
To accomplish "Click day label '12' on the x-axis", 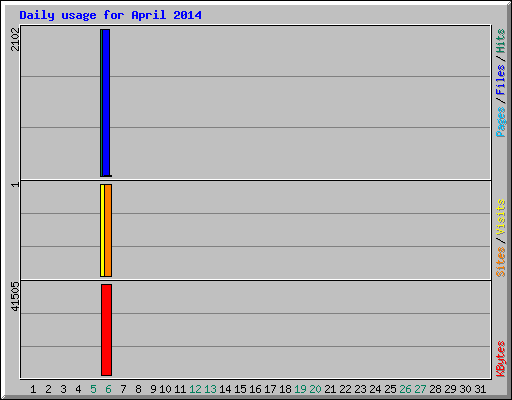I will (195, 389).
